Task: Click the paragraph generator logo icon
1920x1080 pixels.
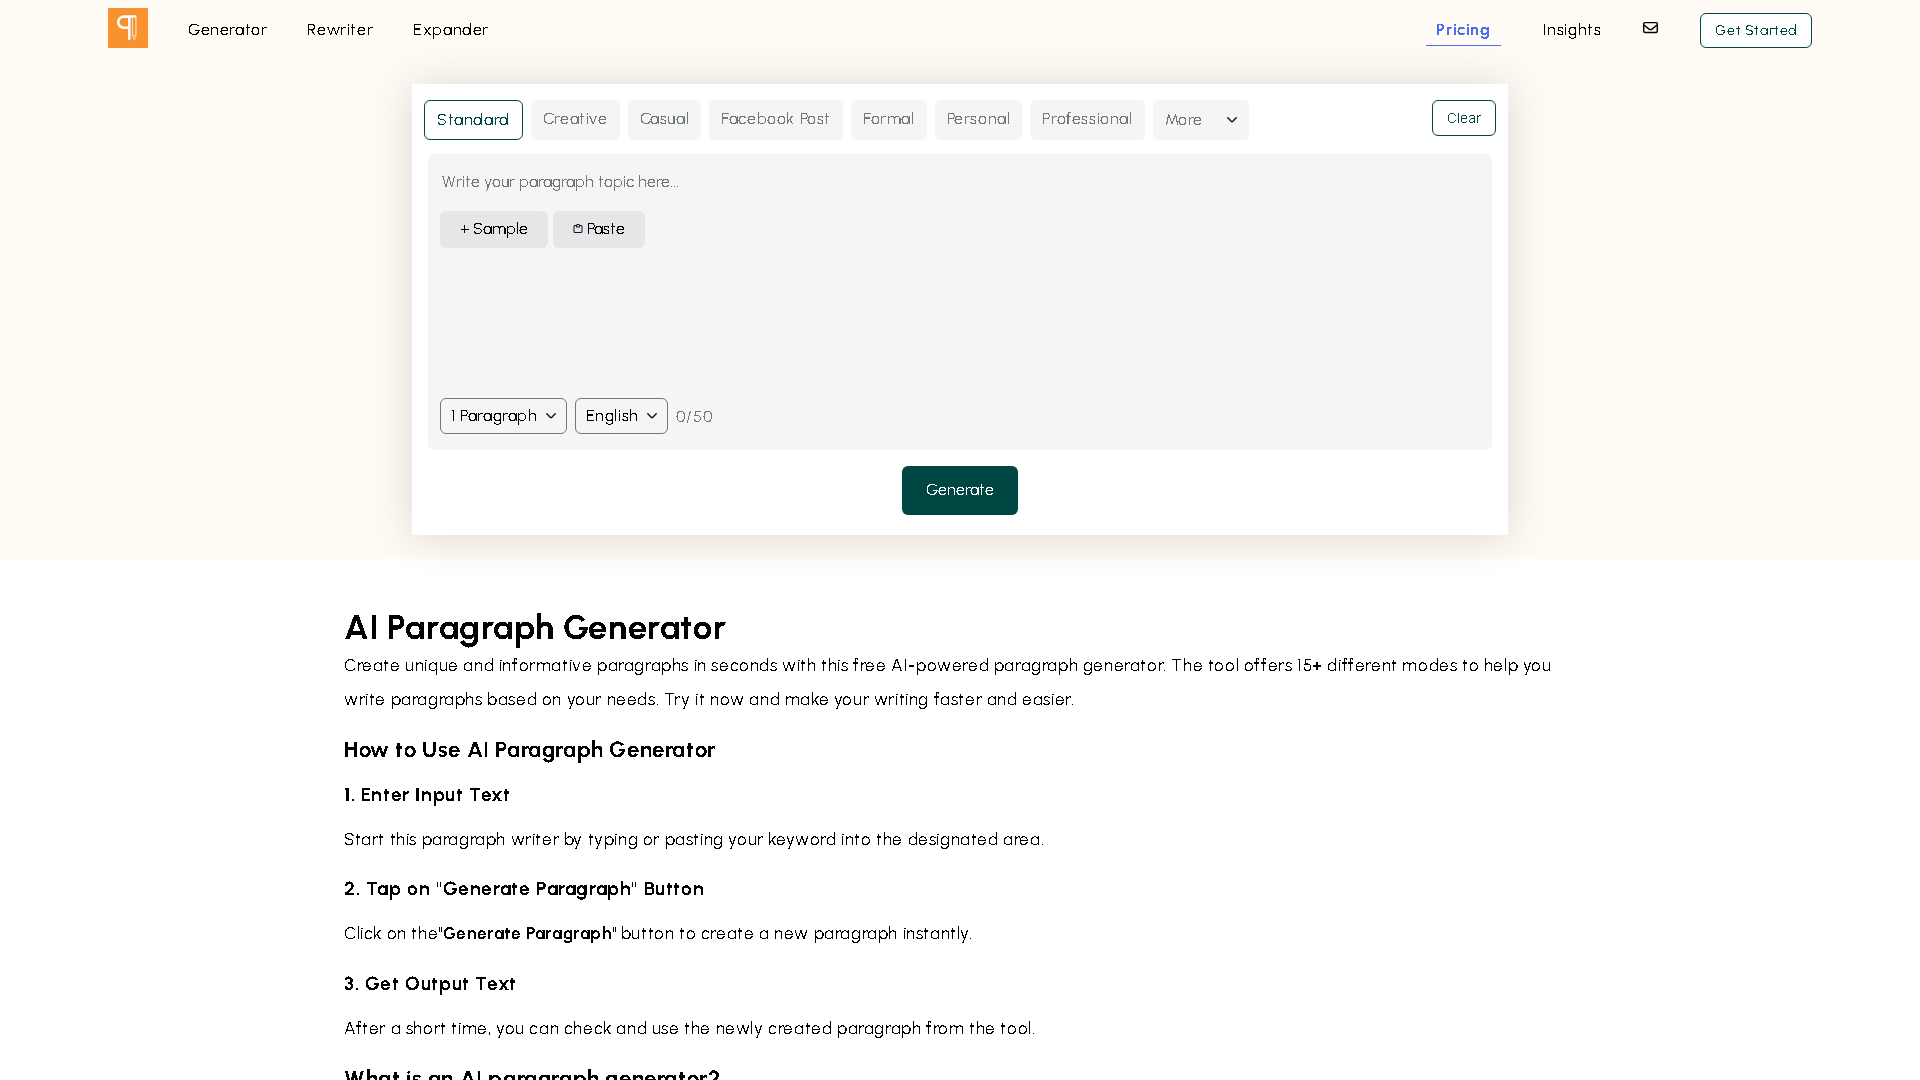Action: (127, 28)
